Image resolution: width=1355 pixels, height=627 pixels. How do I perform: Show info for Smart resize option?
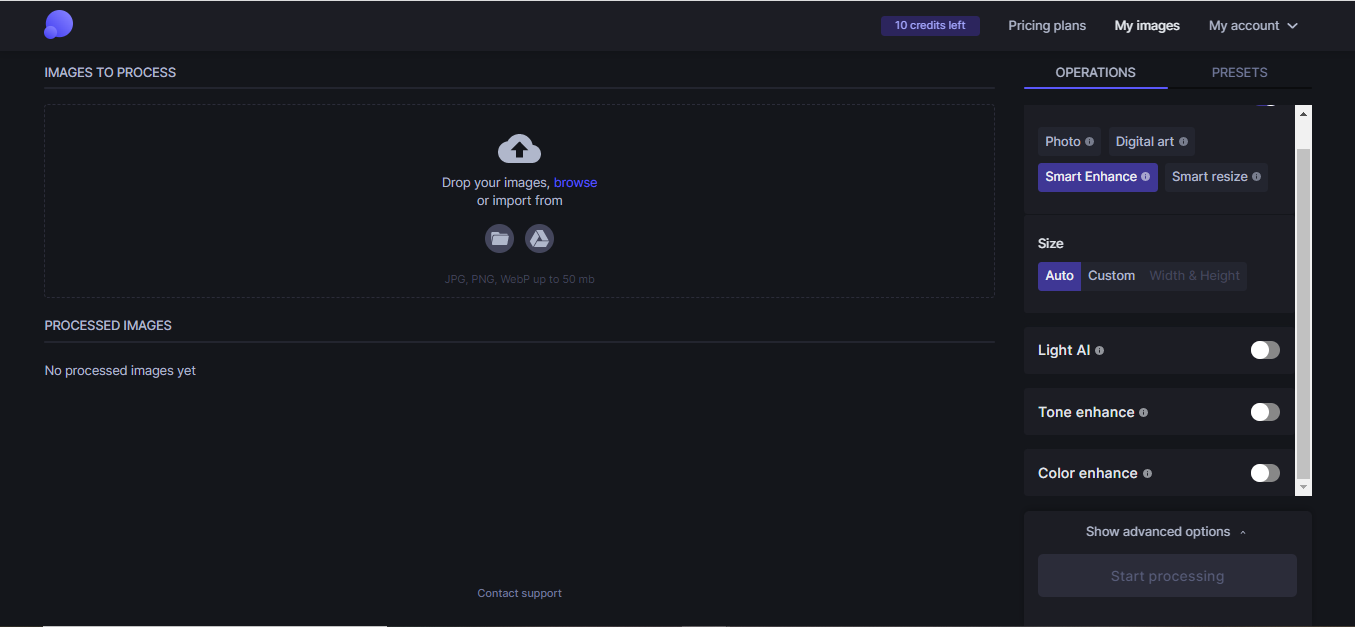tap(1257, 177)
